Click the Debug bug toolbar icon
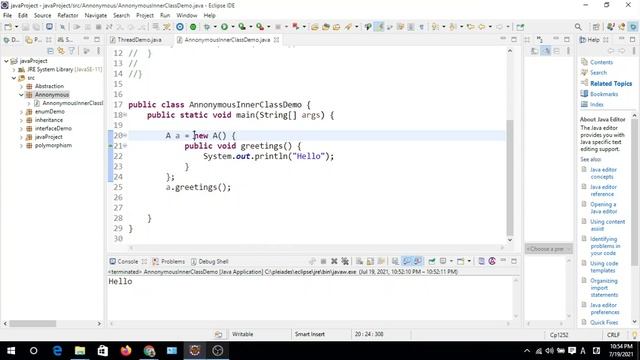This screenshot has height=360, width=640. 207,27
